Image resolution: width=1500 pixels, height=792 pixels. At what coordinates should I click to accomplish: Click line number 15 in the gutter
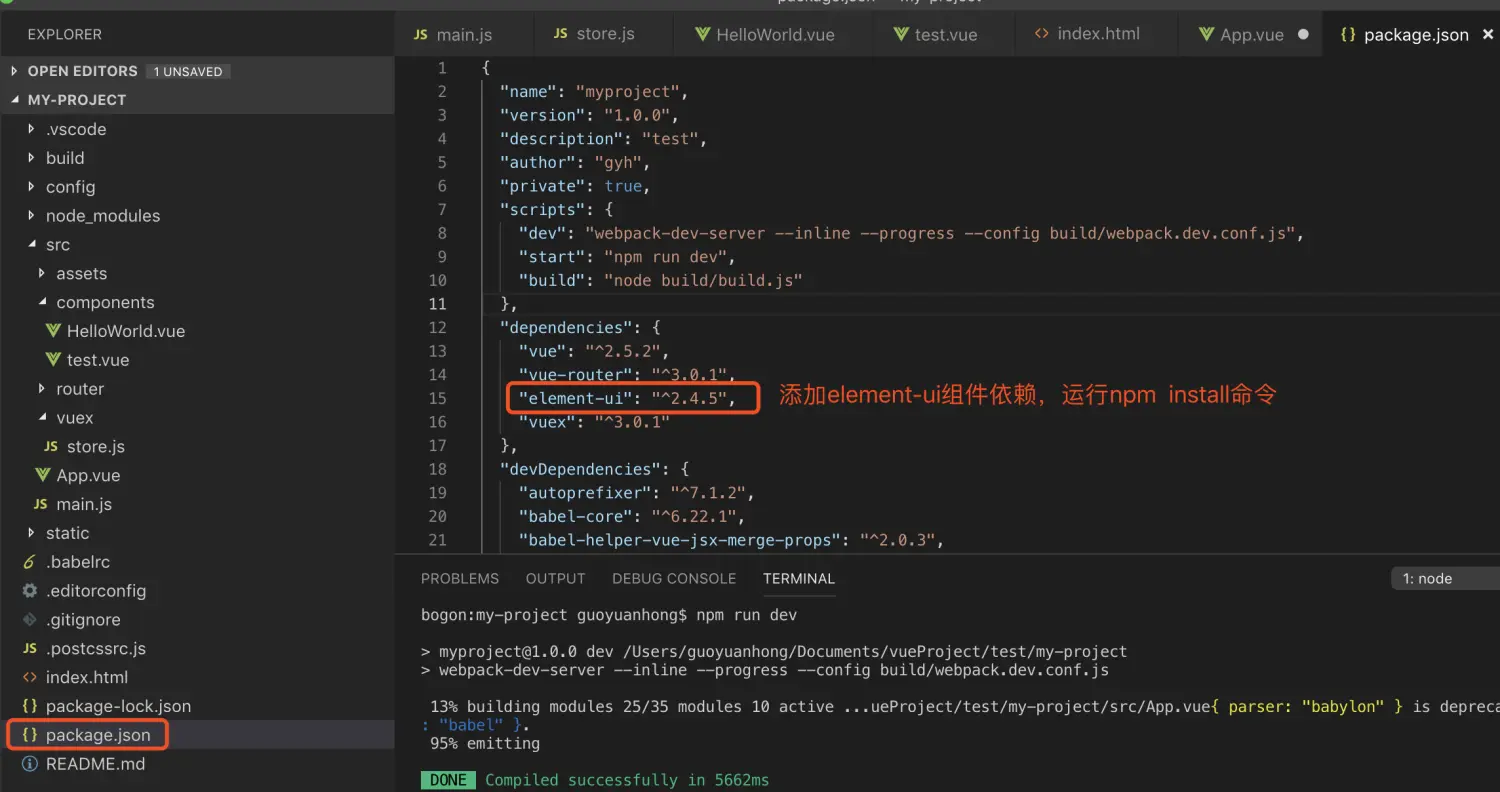coord(438,398)
